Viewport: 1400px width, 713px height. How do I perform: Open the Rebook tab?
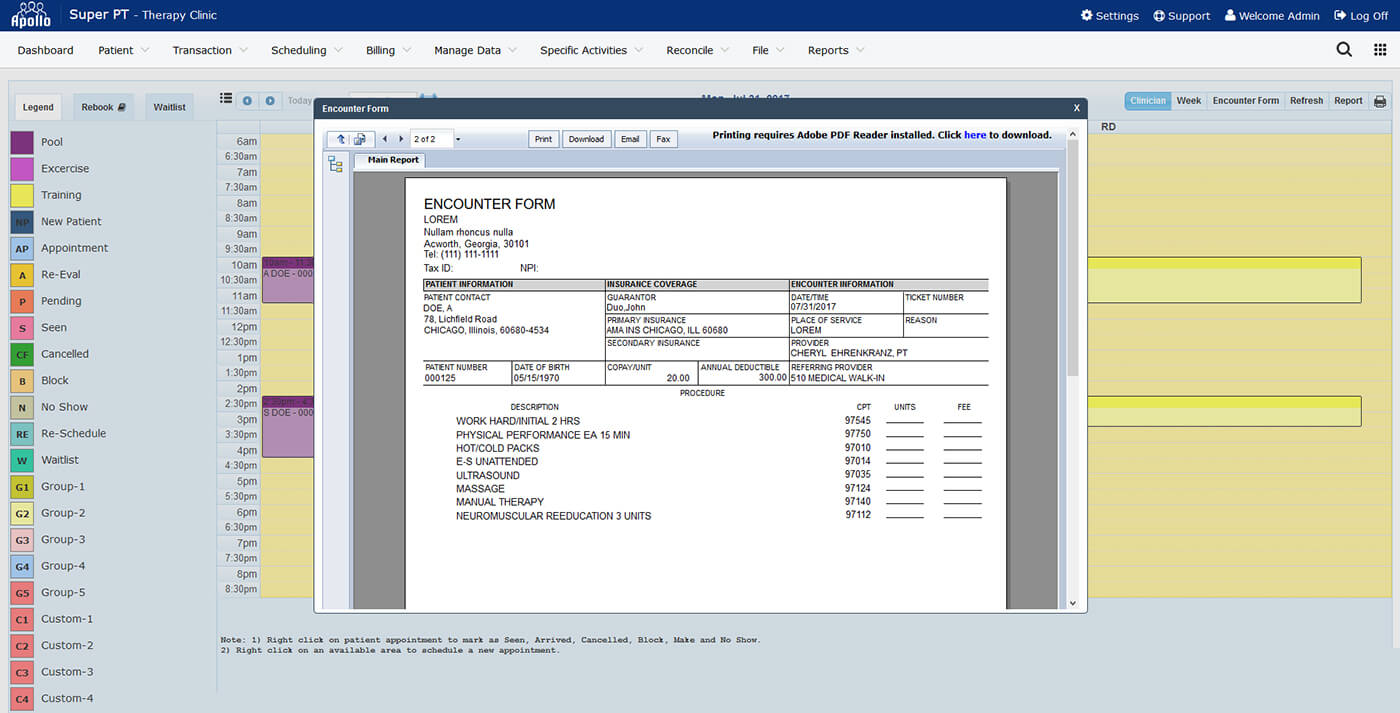tap(103, 107)
